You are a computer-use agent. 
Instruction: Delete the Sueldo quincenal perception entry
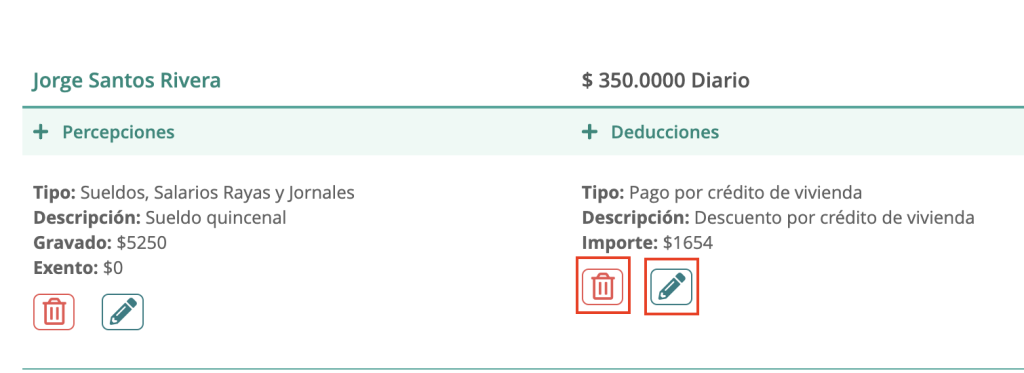[x=54, y=312]
